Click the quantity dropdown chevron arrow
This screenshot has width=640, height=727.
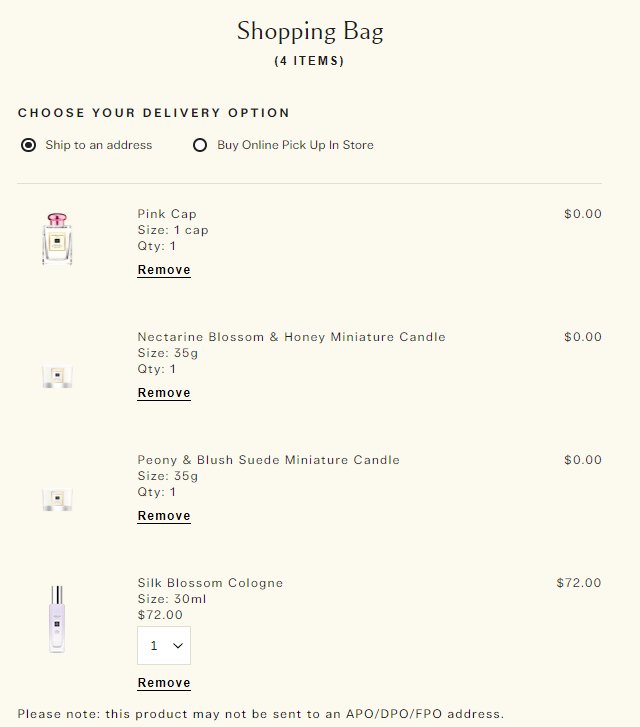[x=178, y=645]
